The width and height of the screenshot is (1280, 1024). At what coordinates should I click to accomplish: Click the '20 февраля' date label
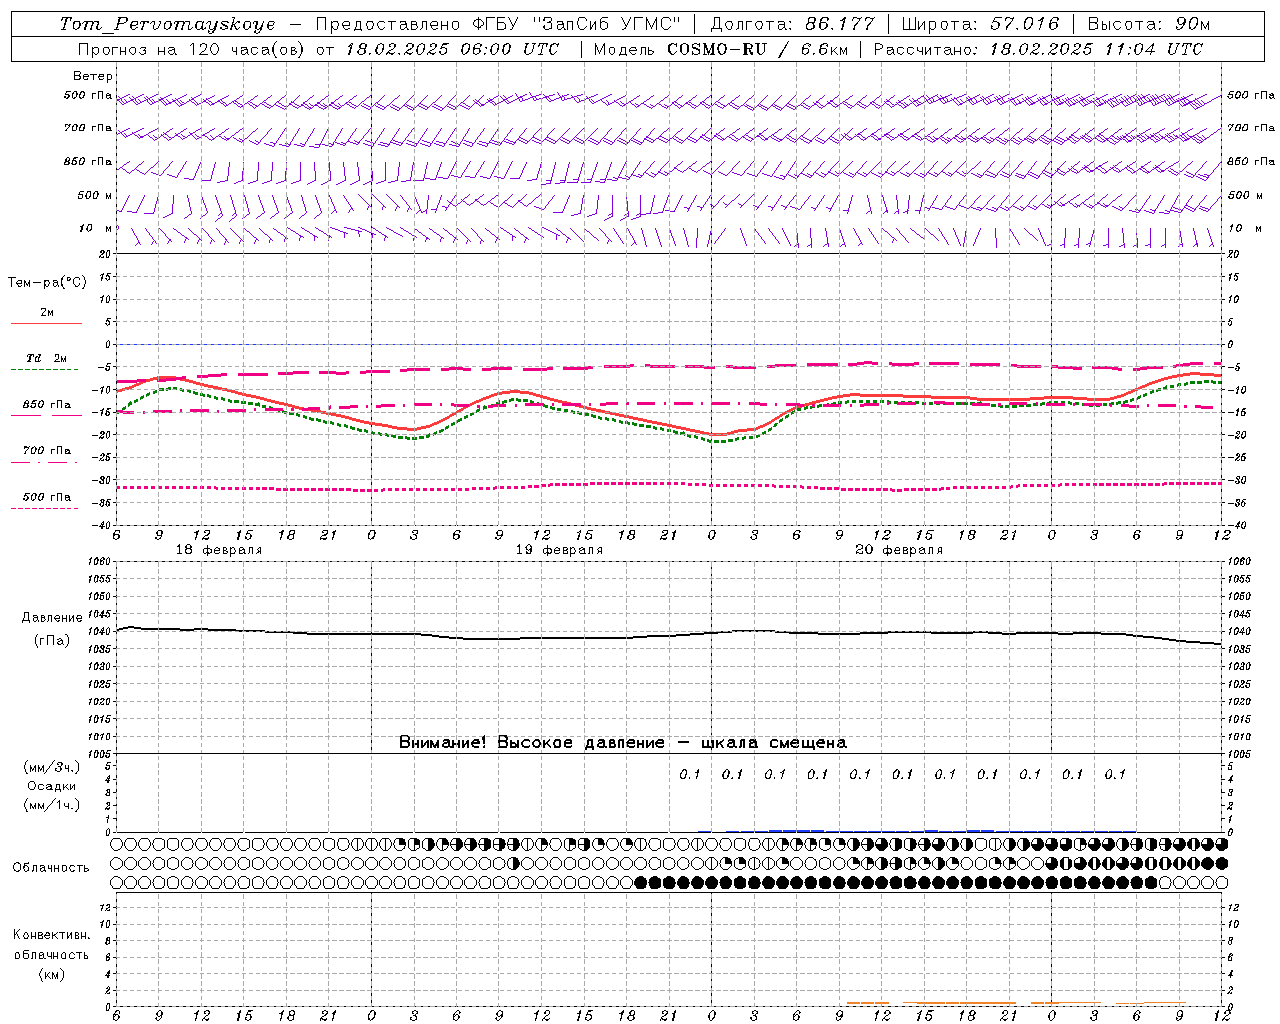(x=899, y=550)
